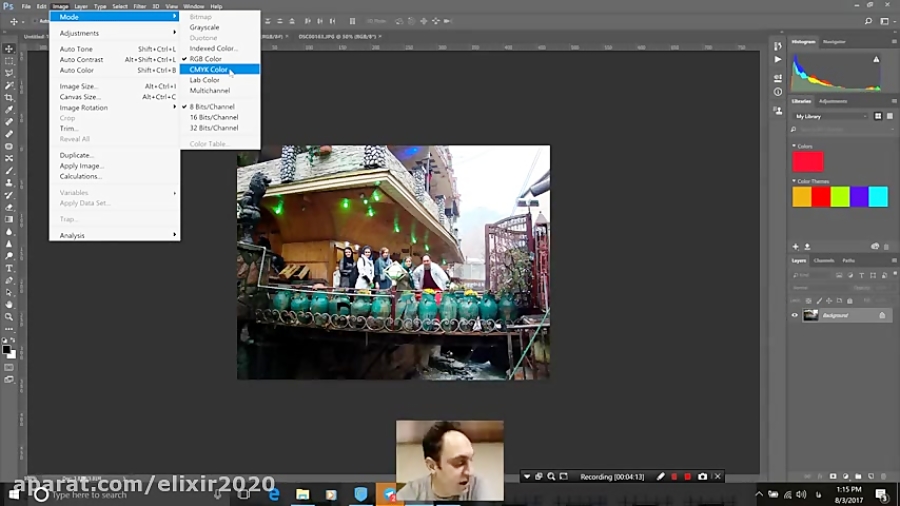Select the Hand tool
The width and height of the screenshot is (900, 506).
click(9, 305)
